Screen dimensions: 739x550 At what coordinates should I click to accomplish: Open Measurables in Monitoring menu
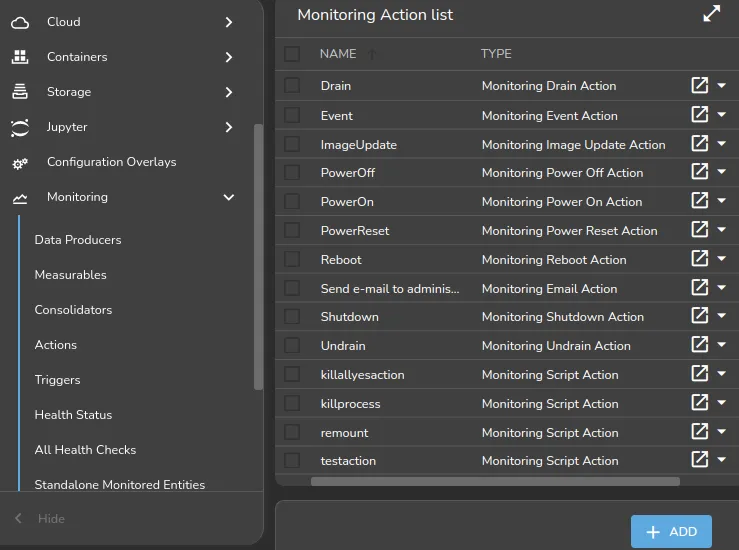(x=71, y=275)
